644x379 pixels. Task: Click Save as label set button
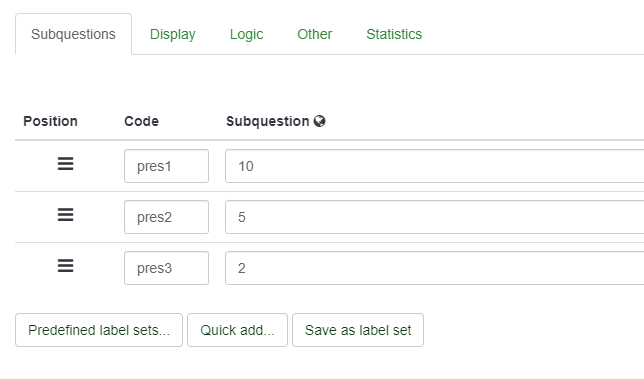coord(358,330)
